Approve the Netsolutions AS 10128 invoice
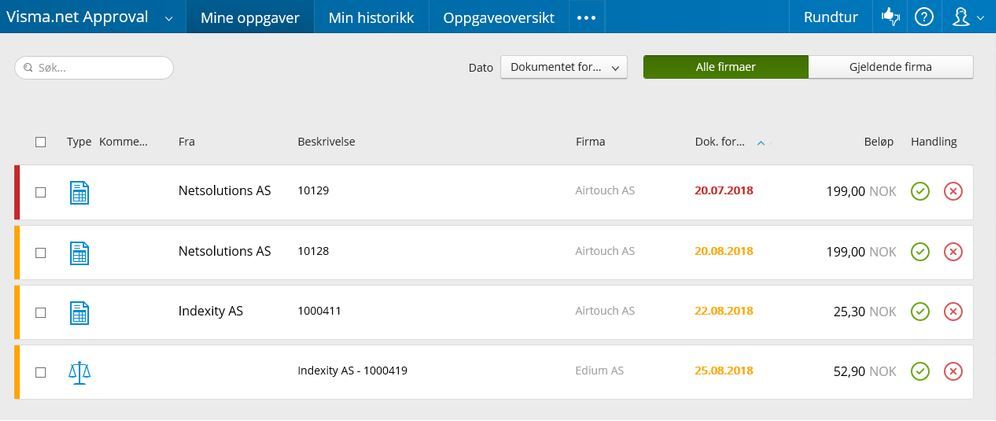Screen dimensions: 996x421 [x=920, y=252]
